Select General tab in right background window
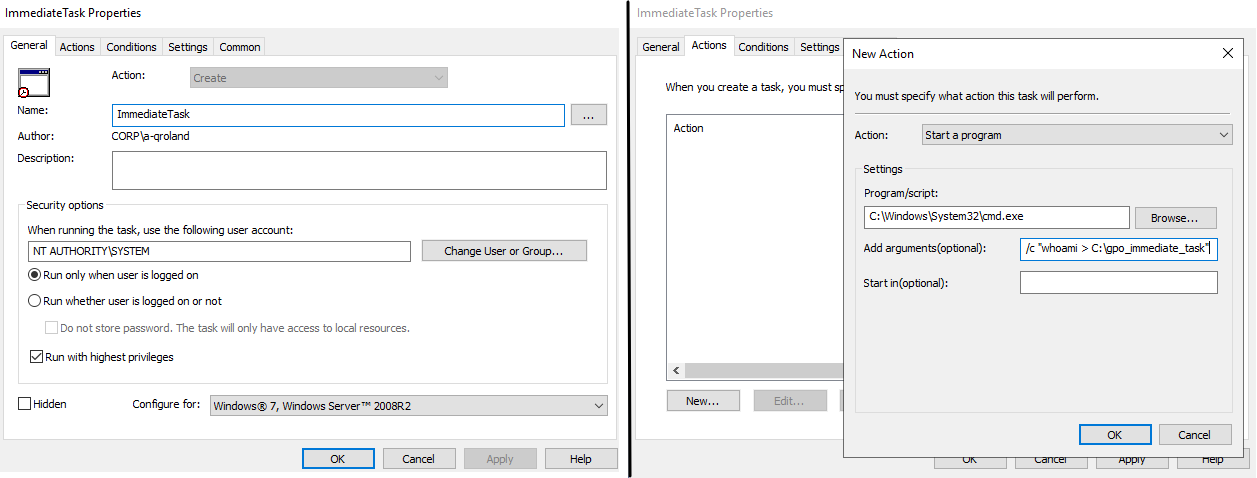The width and height of the screenshot is (1257, 478). 661,47
